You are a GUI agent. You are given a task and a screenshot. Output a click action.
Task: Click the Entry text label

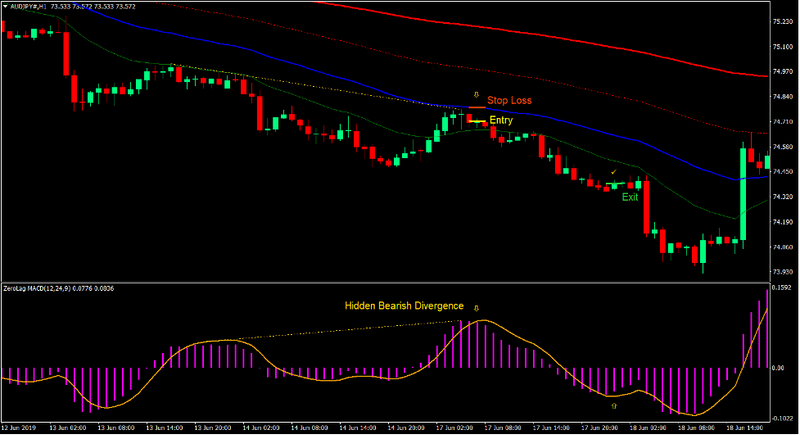501,121
